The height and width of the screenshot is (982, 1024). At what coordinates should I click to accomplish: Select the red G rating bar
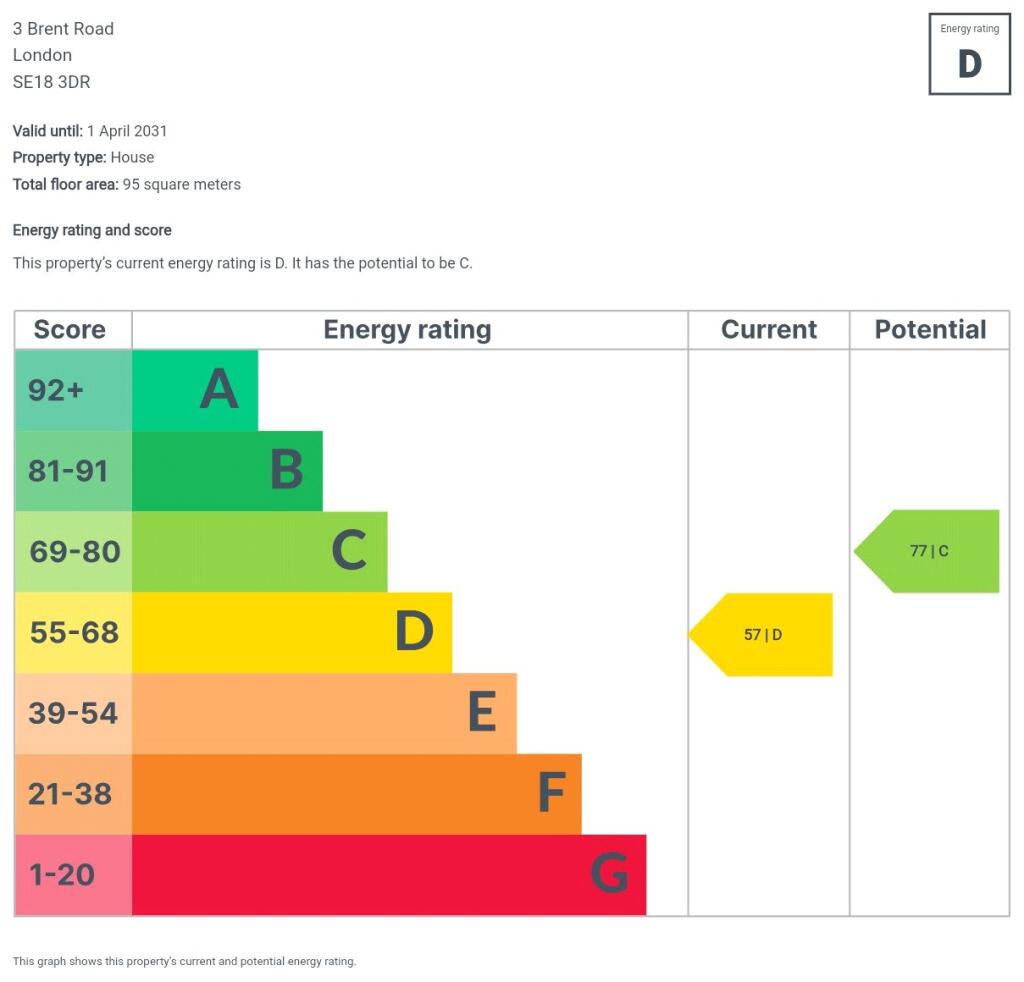click(x=388, y=875)
